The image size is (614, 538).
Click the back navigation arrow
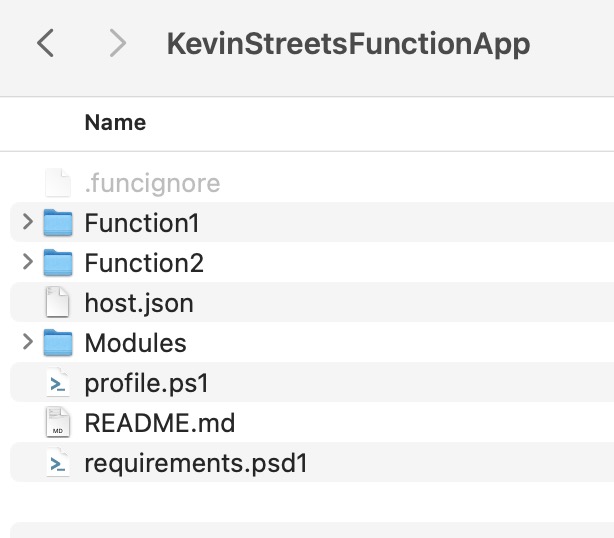(45, 43)
